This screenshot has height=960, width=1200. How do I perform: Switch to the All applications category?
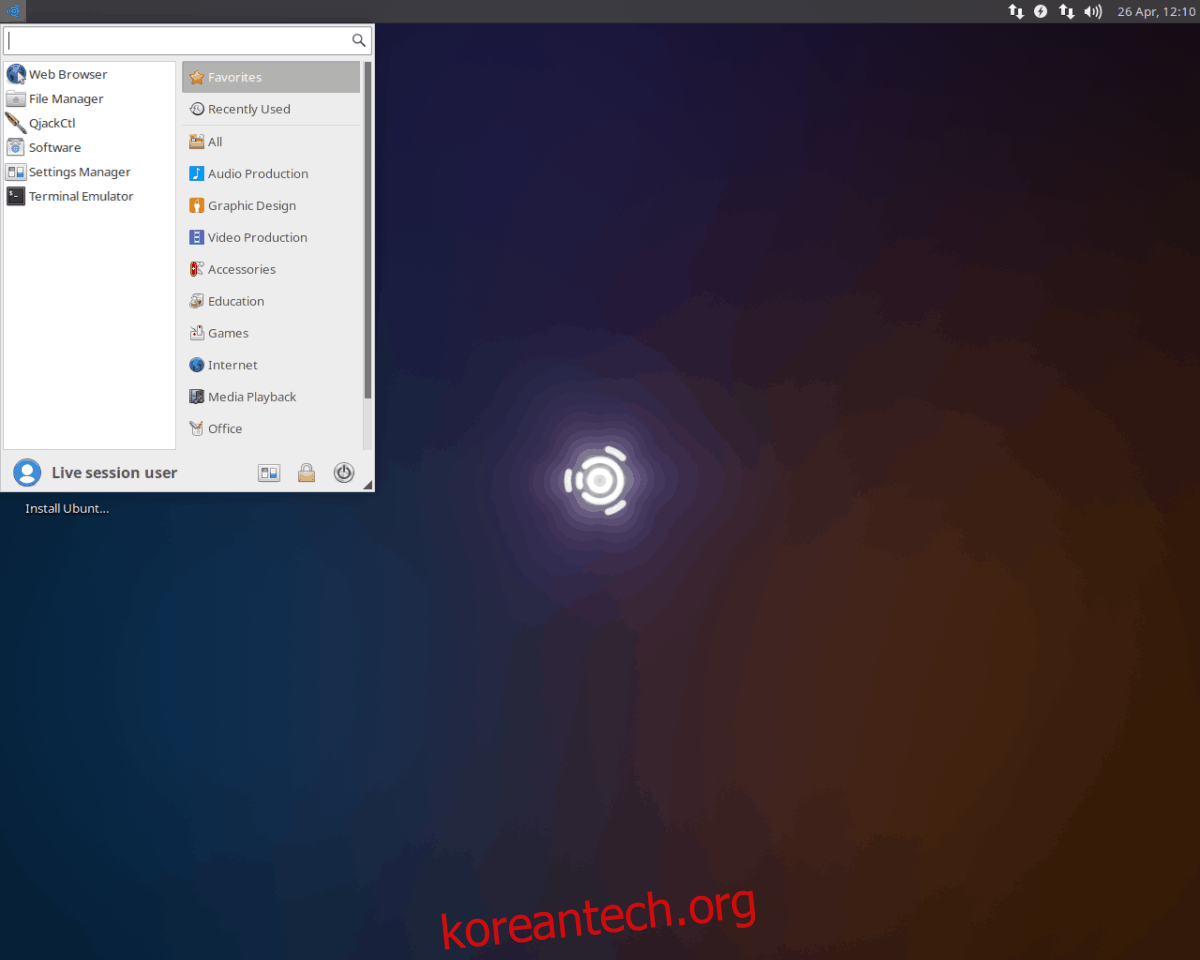214,142
